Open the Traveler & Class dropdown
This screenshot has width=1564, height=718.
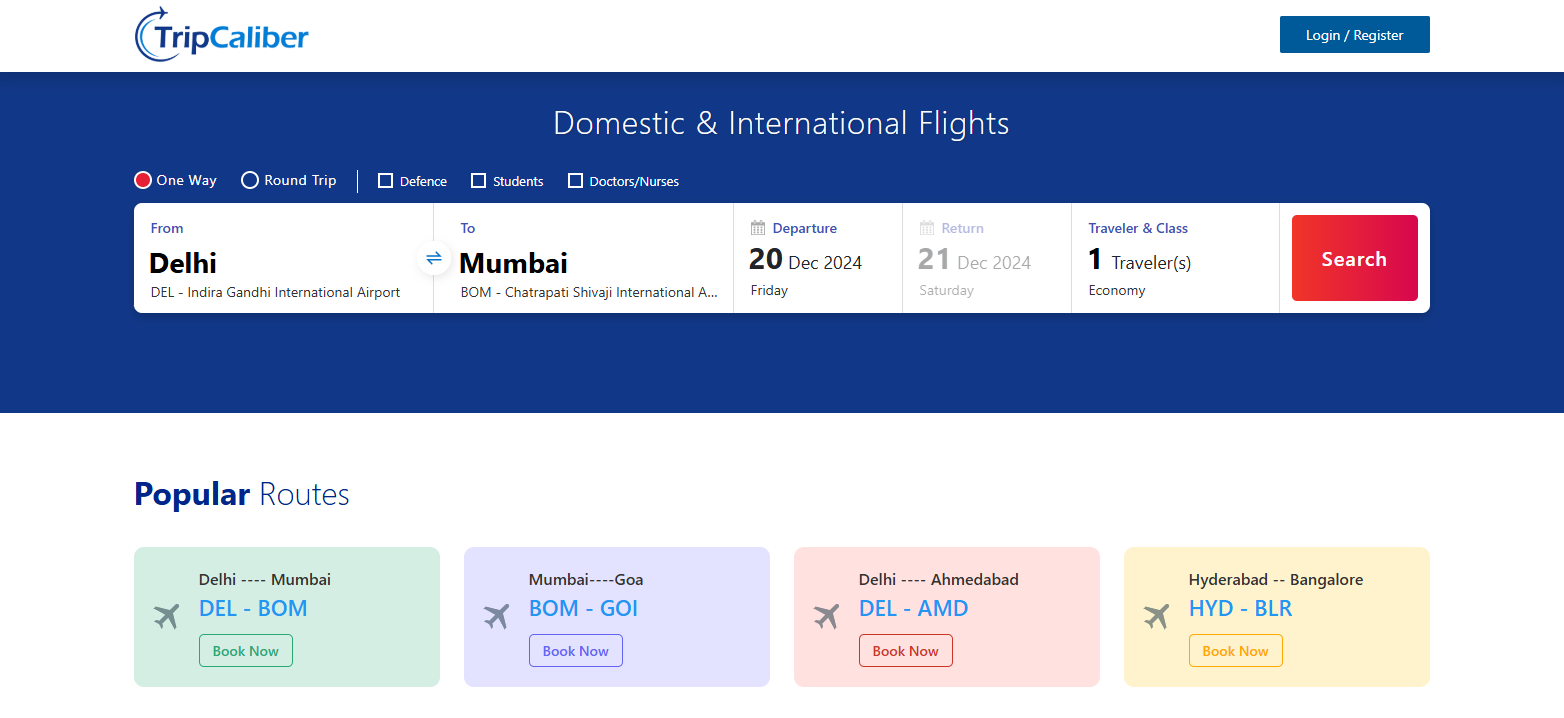click(x=1174, y=260)
